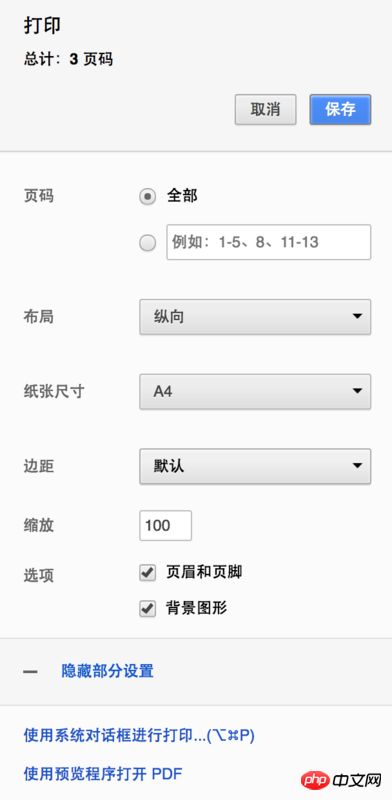Uncheck the 背景图形 checkbox
The image size is (392, 800).
point(148,609)
